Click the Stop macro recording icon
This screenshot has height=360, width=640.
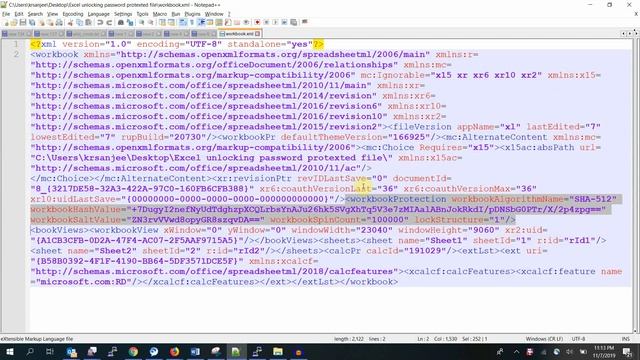point(266,22)
